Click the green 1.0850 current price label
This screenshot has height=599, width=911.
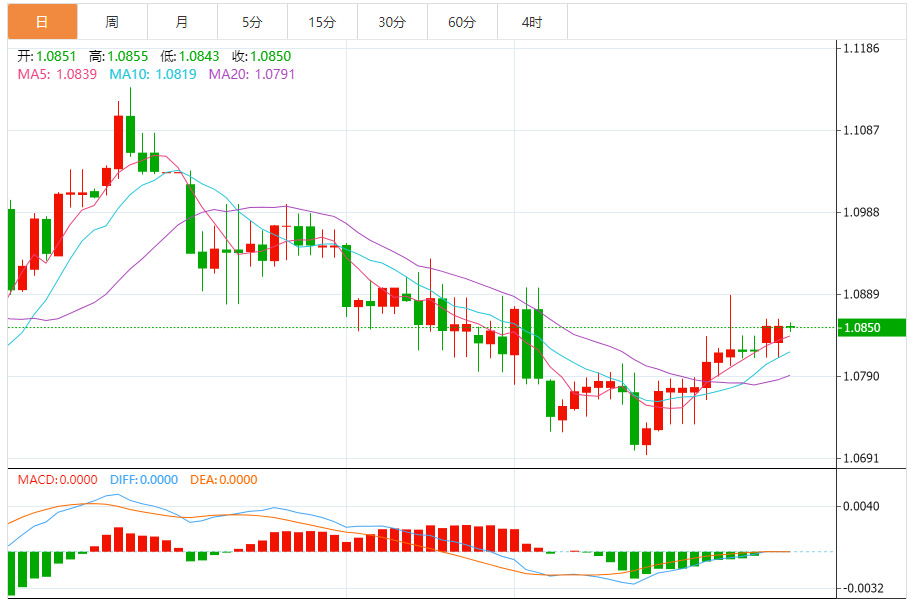pos(871,328)
